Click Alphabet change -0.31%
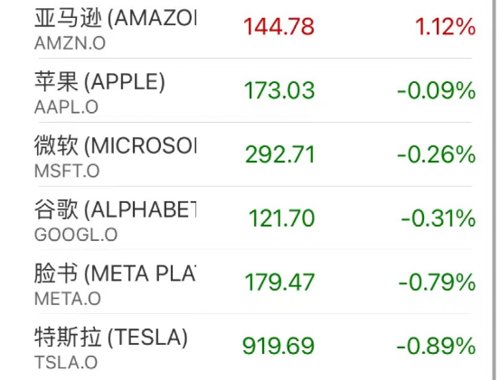 click(x=438, y=218)
